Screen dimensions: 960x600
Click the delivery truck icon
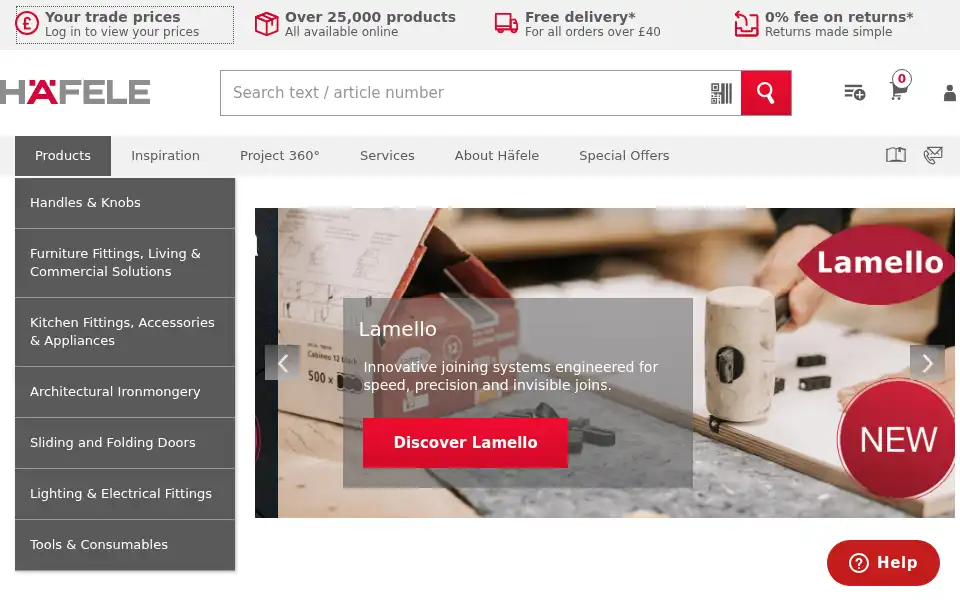pyautogui.click(x=506, y=23)
